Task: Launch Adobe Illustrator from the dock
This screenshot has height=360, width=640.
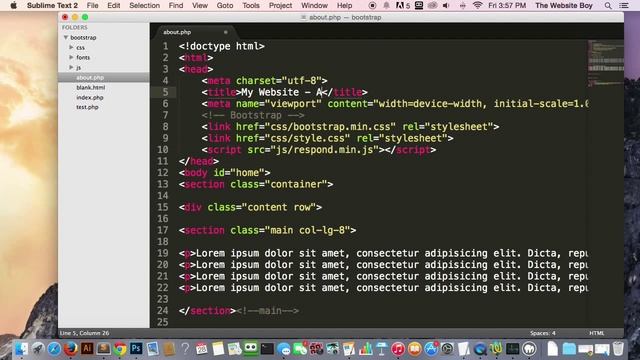Action: pyautogui.click(x=87, y=349)
